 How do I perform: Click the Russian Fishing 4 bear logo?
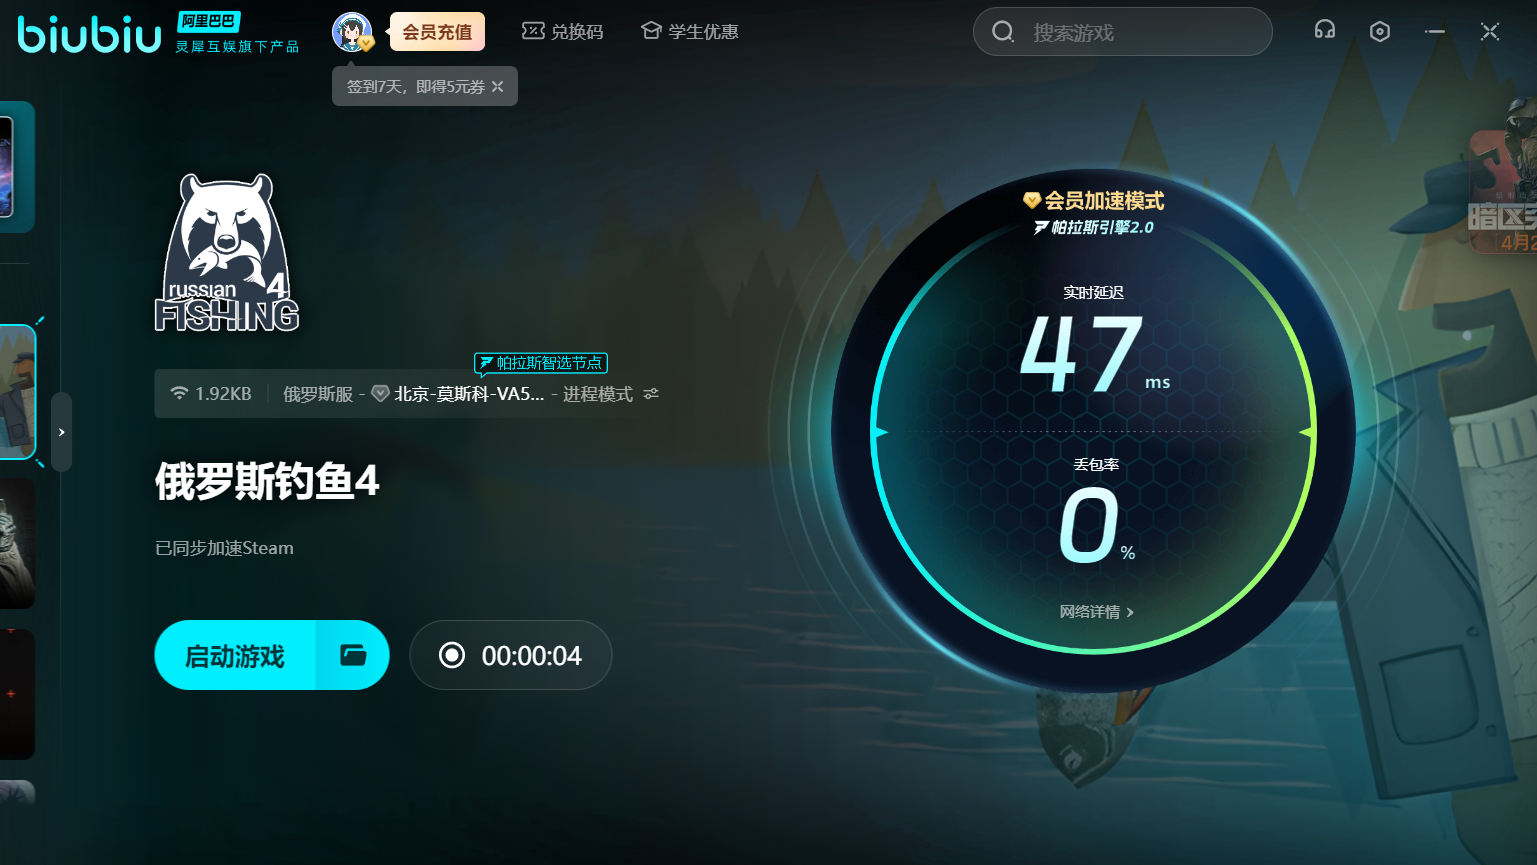point(227,253)
